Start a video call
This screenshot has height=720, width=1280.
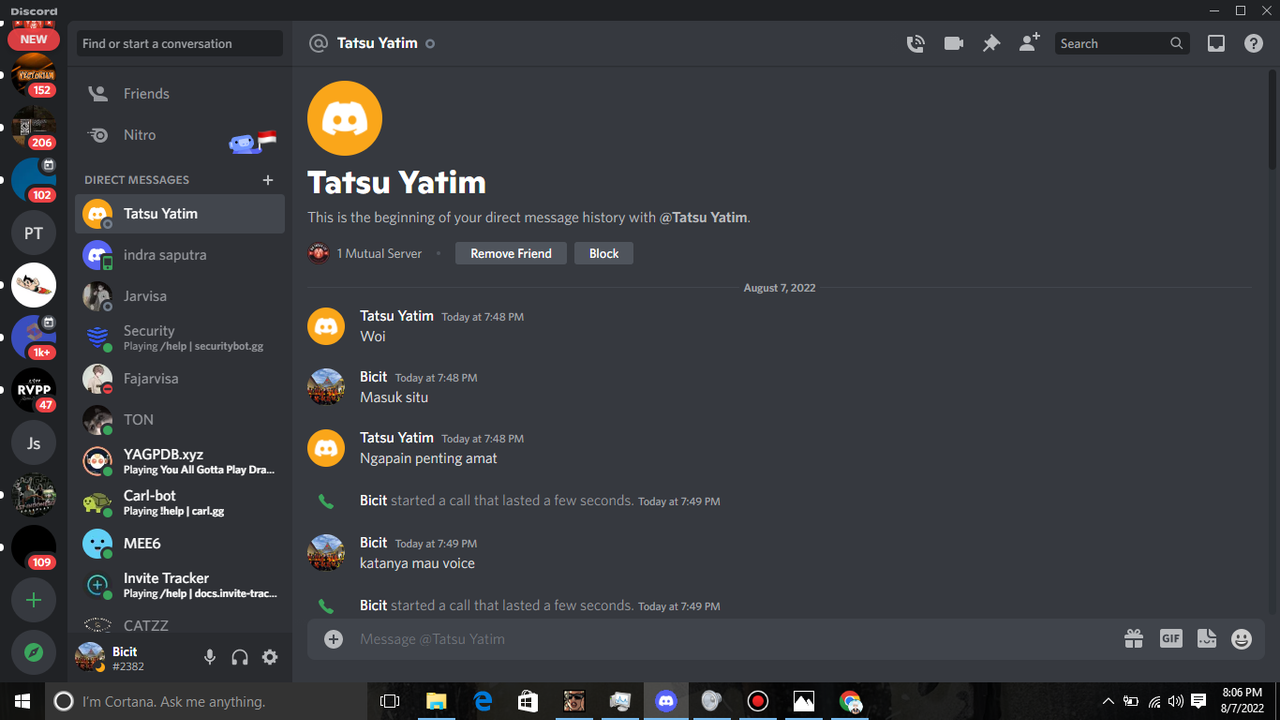tap(953, 43)
